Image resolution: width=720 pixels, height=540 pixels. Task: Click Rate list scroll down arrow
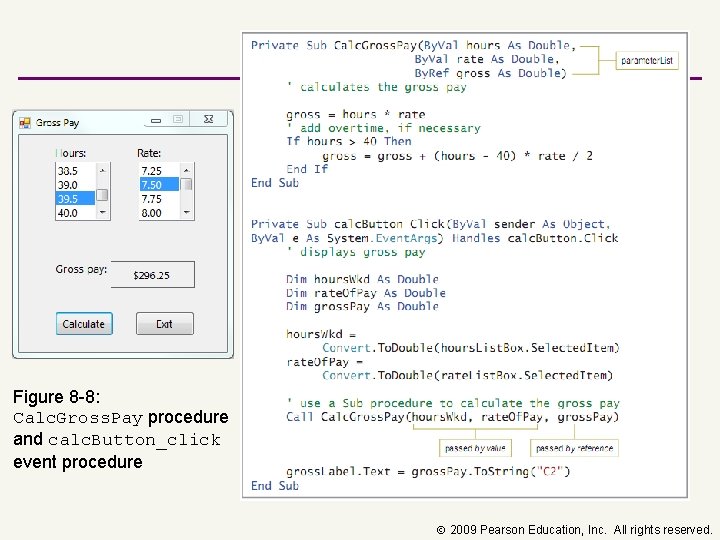186,212
